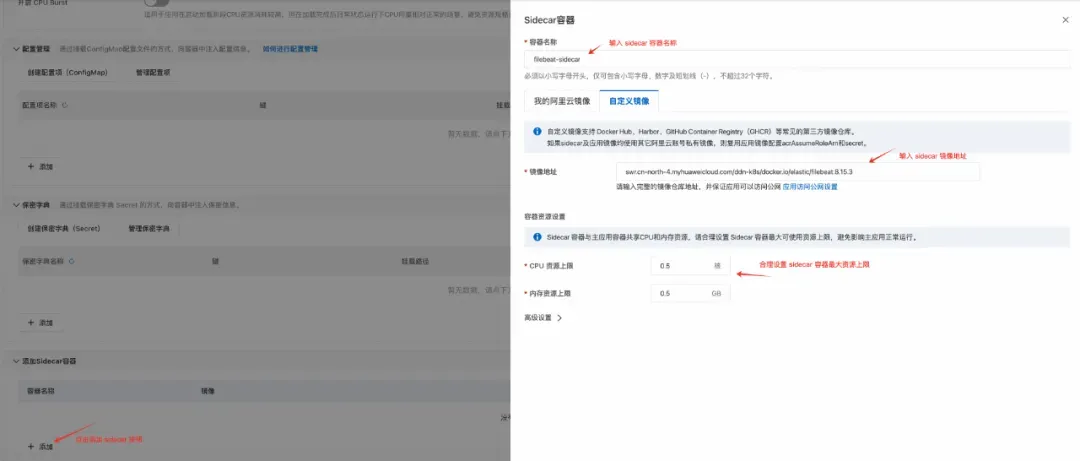Click 添加 under the 保密字典 table

41,322
